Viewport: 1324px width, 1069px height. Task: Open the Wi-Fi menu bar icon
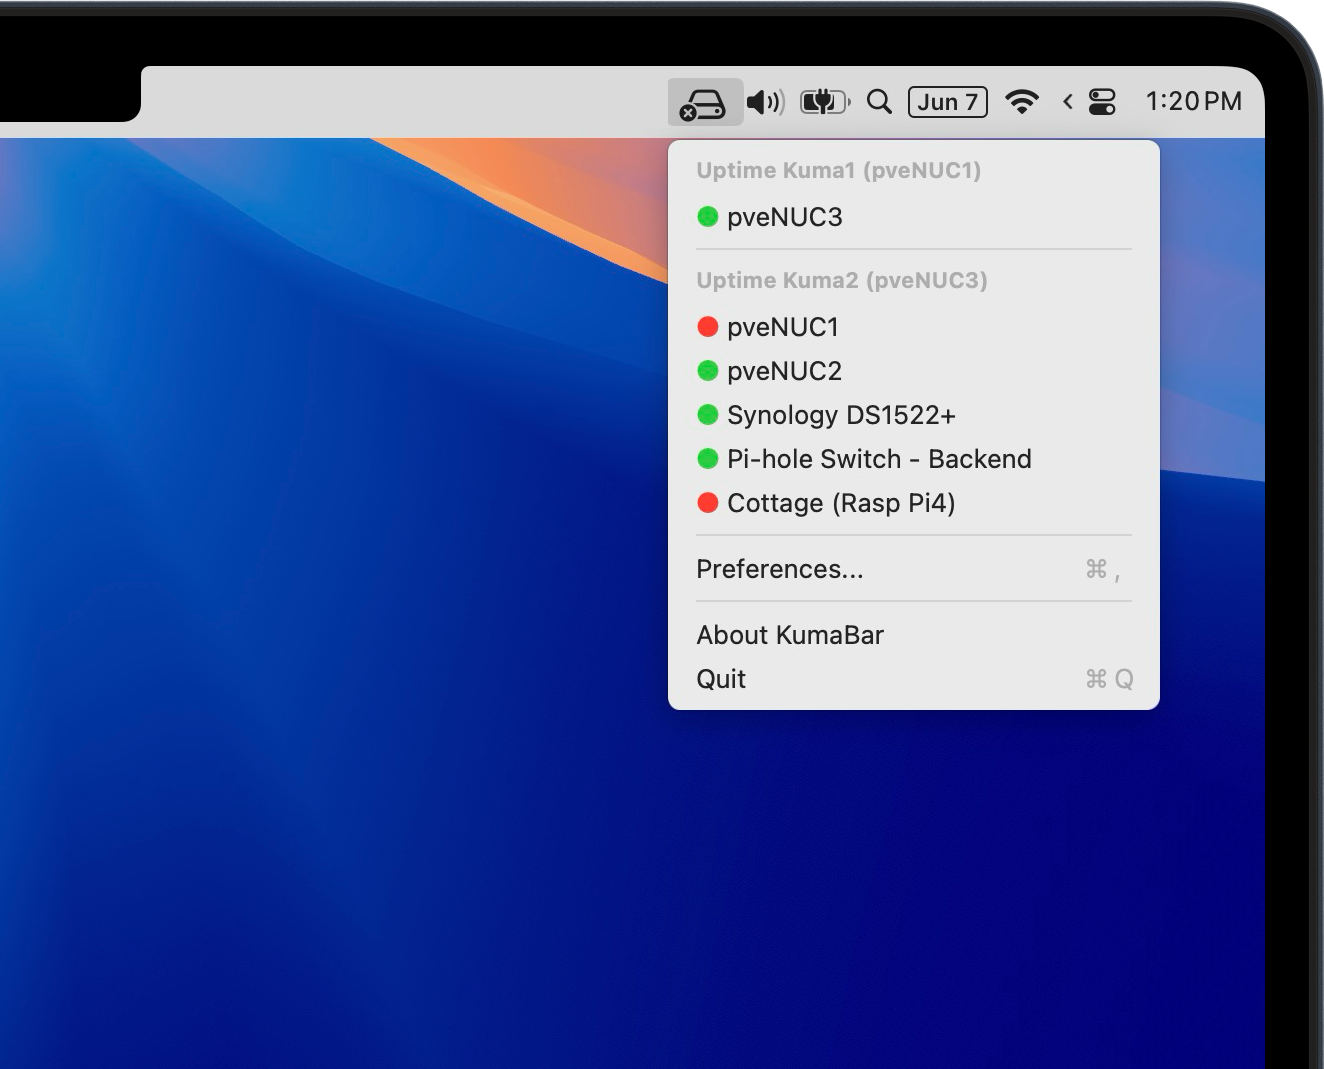[x=1022, y=102]
